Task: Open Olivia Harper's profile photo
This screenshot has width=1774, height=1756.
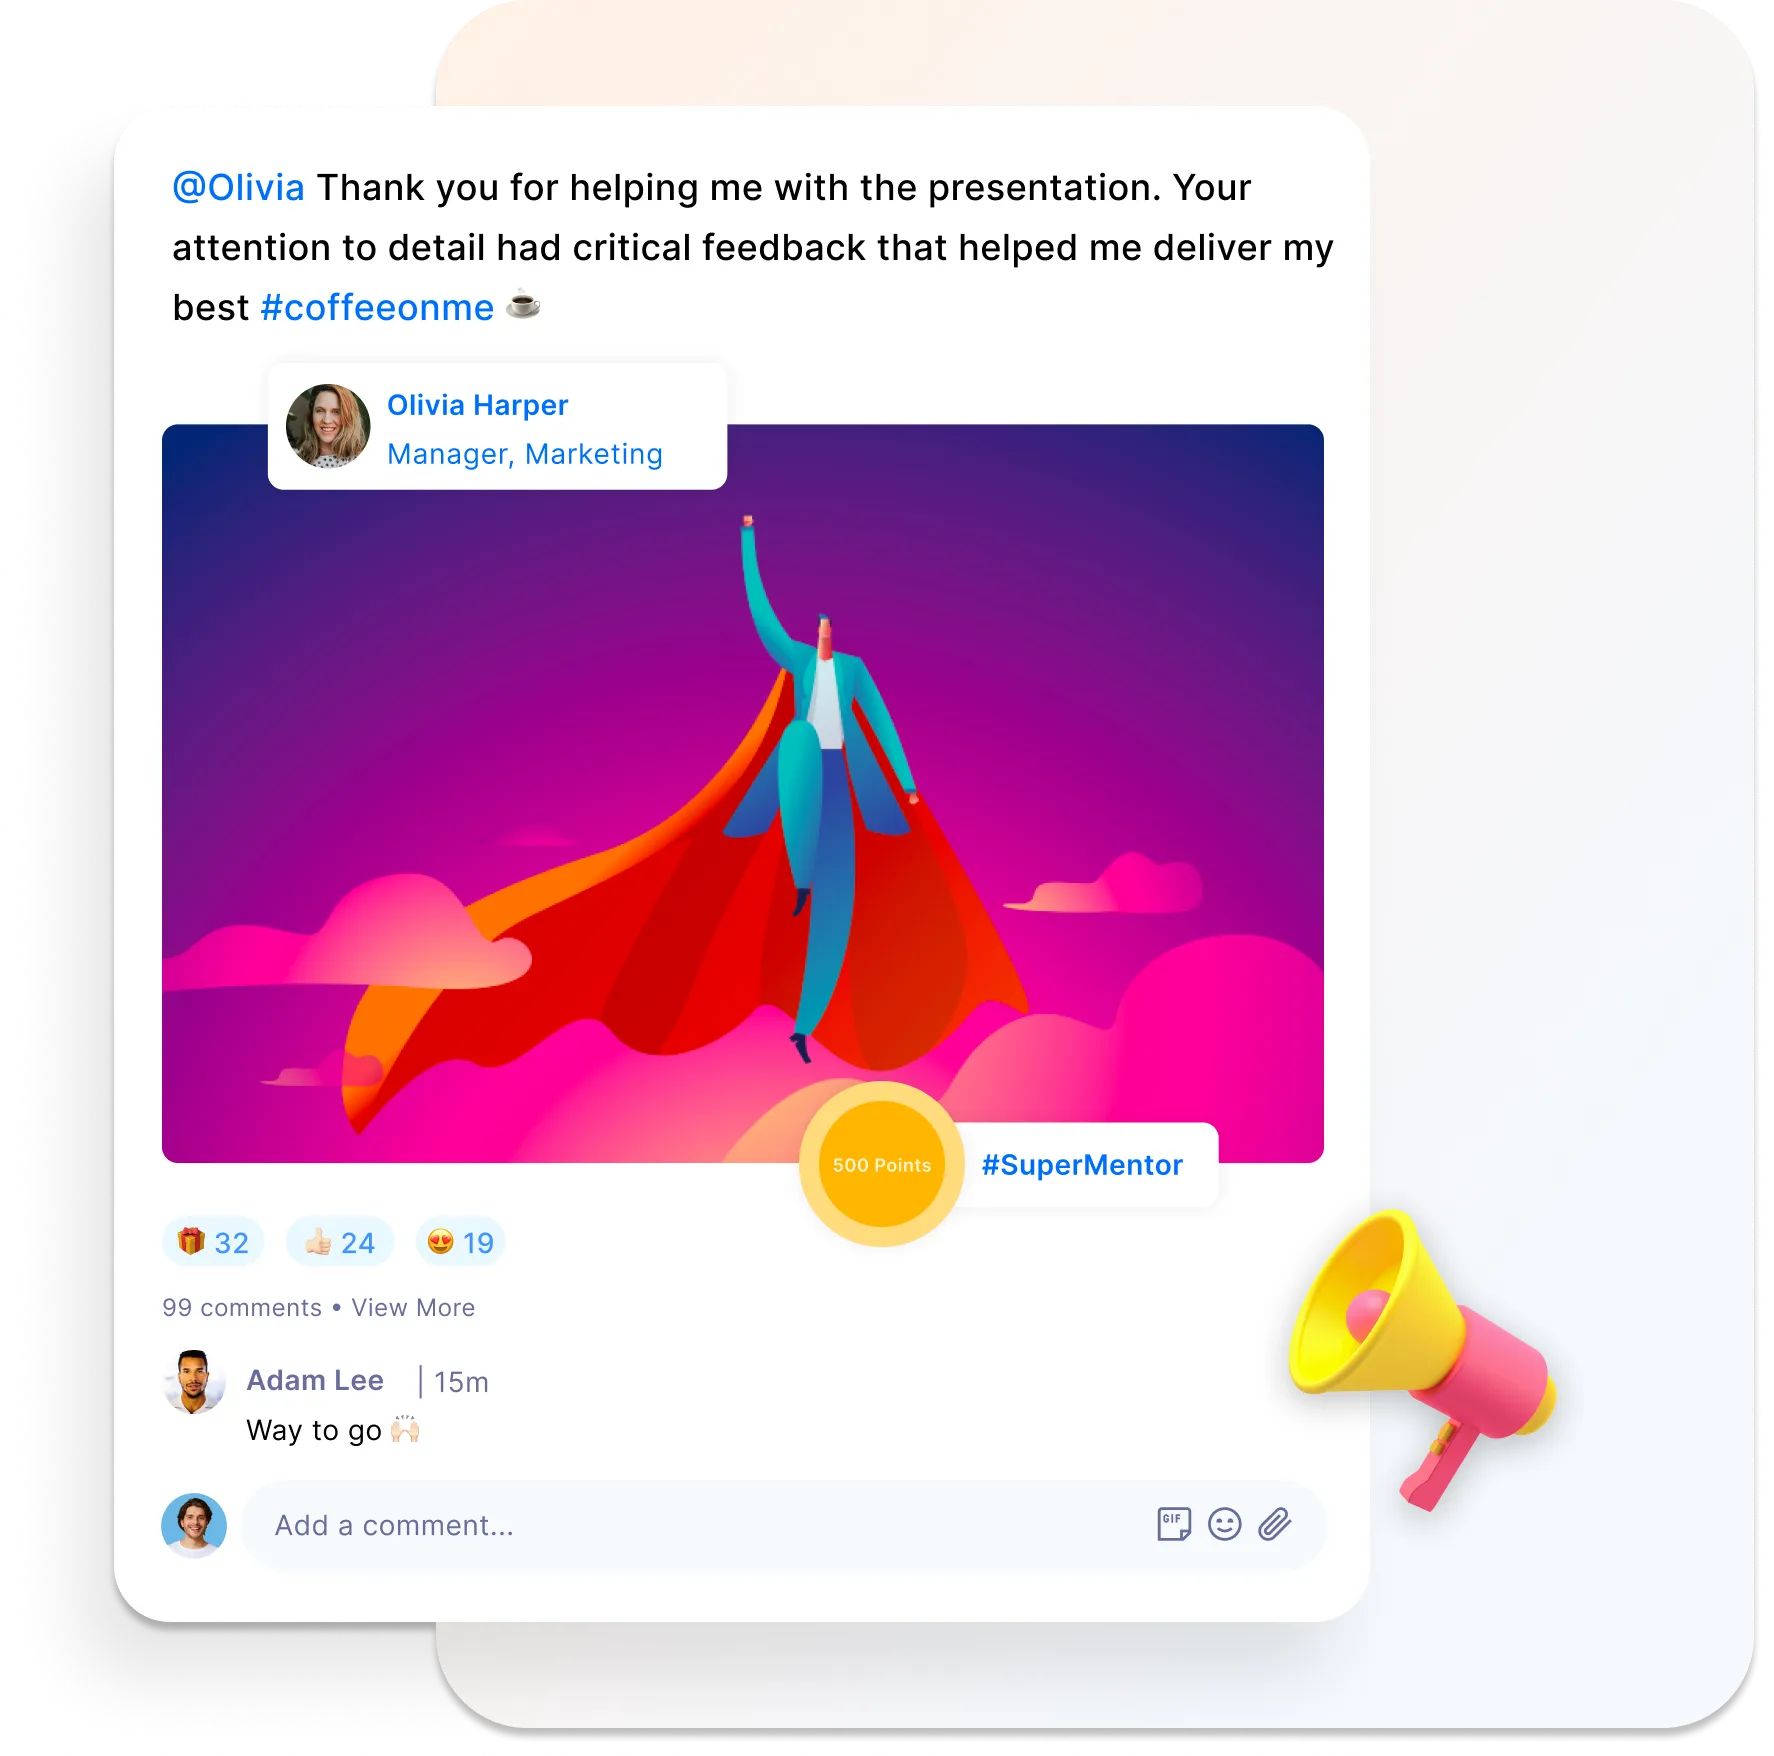Action: pos(328,426)
